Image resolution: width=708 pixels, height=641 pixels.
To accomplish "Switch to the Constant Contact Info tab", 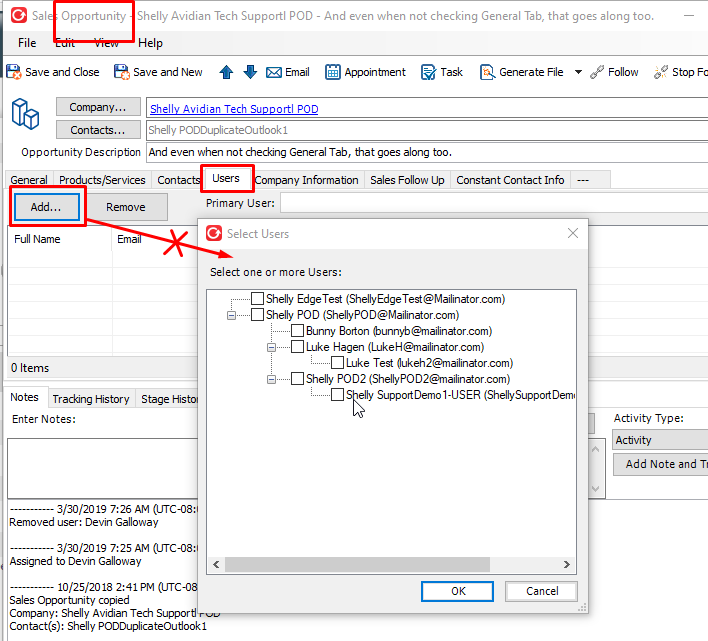I will [510, 180].
